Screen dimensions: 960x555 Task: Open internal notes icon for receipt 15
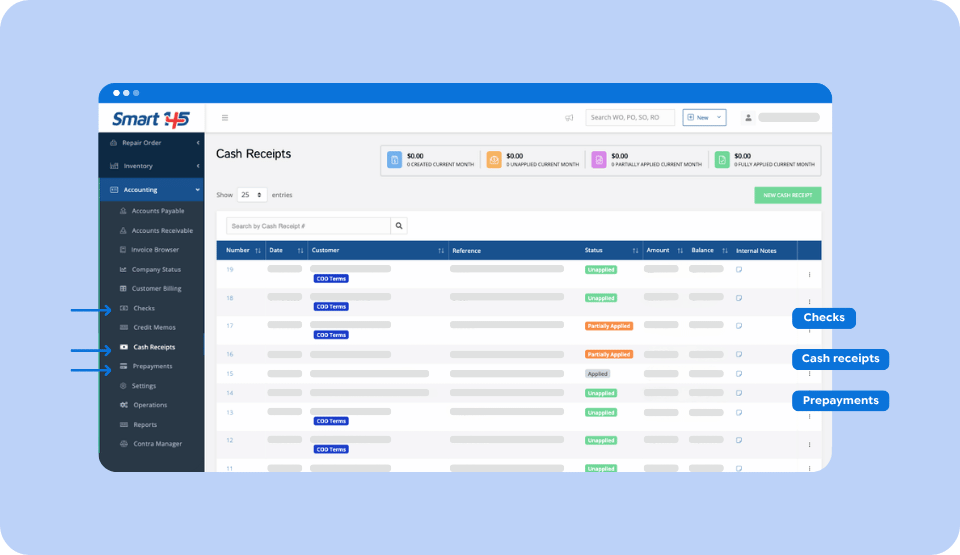(x=739, y=374)
